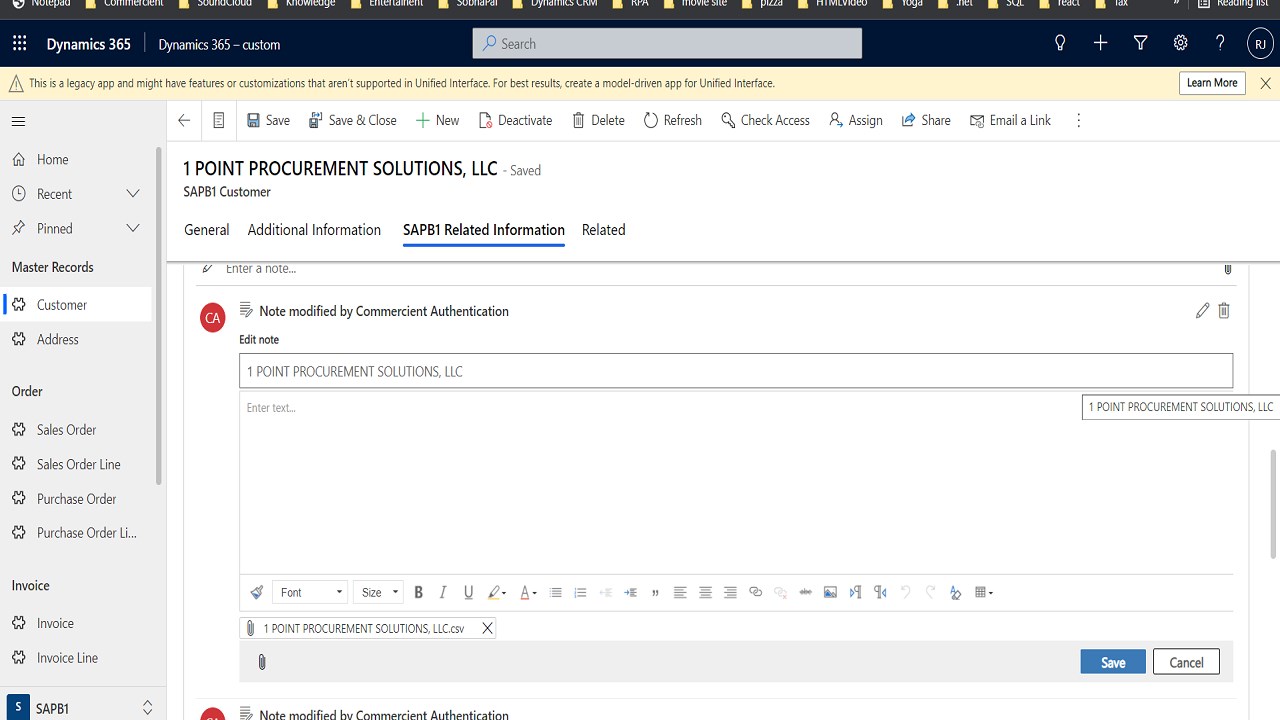
Task: Share the record
Action: pyautogui.click(x=926, y=120)
